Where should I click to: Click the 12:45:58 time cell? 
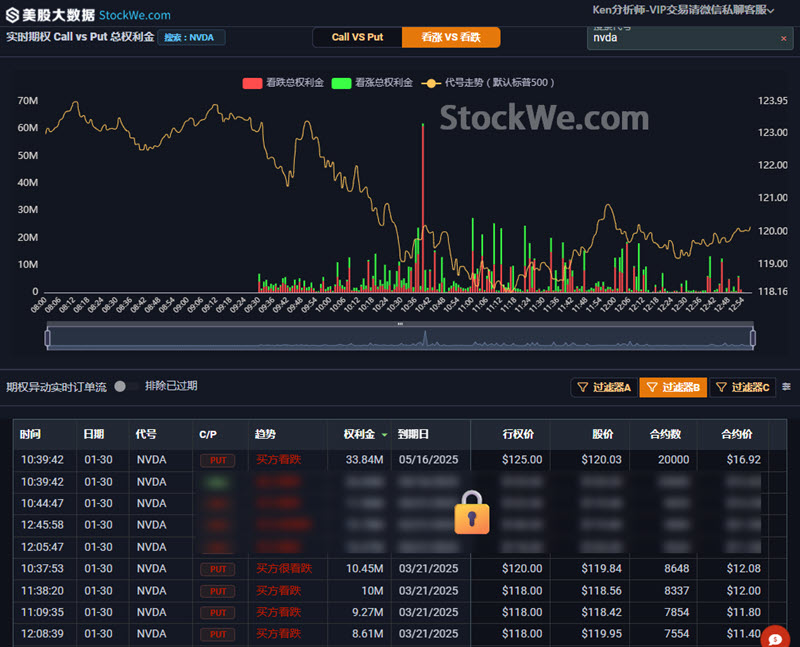tap(42, 525)
